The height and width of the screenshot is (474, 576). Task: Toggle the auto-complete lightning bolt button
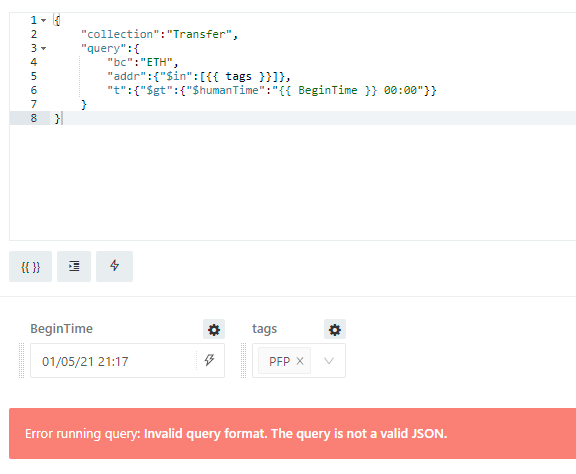coord(114,266)
